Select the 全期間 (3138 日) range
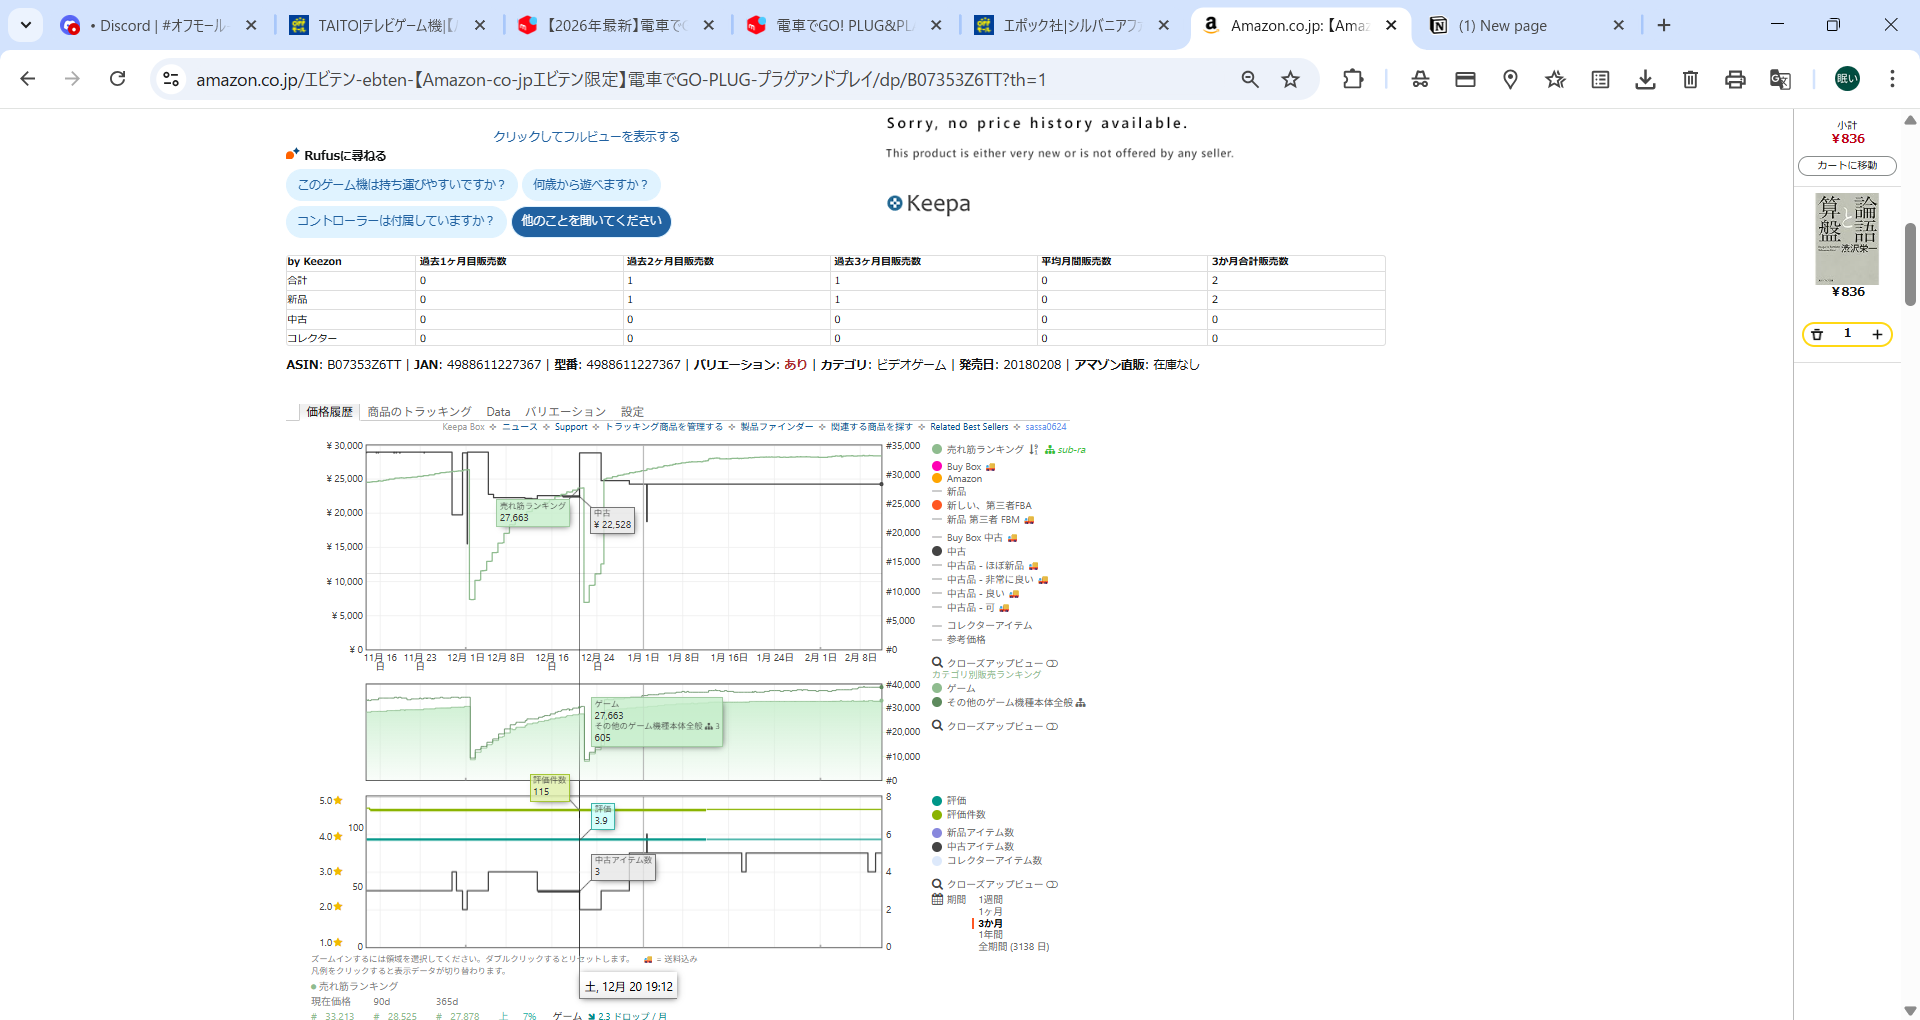This screenshot has width=1920, height=1020. pos(1013,947)
